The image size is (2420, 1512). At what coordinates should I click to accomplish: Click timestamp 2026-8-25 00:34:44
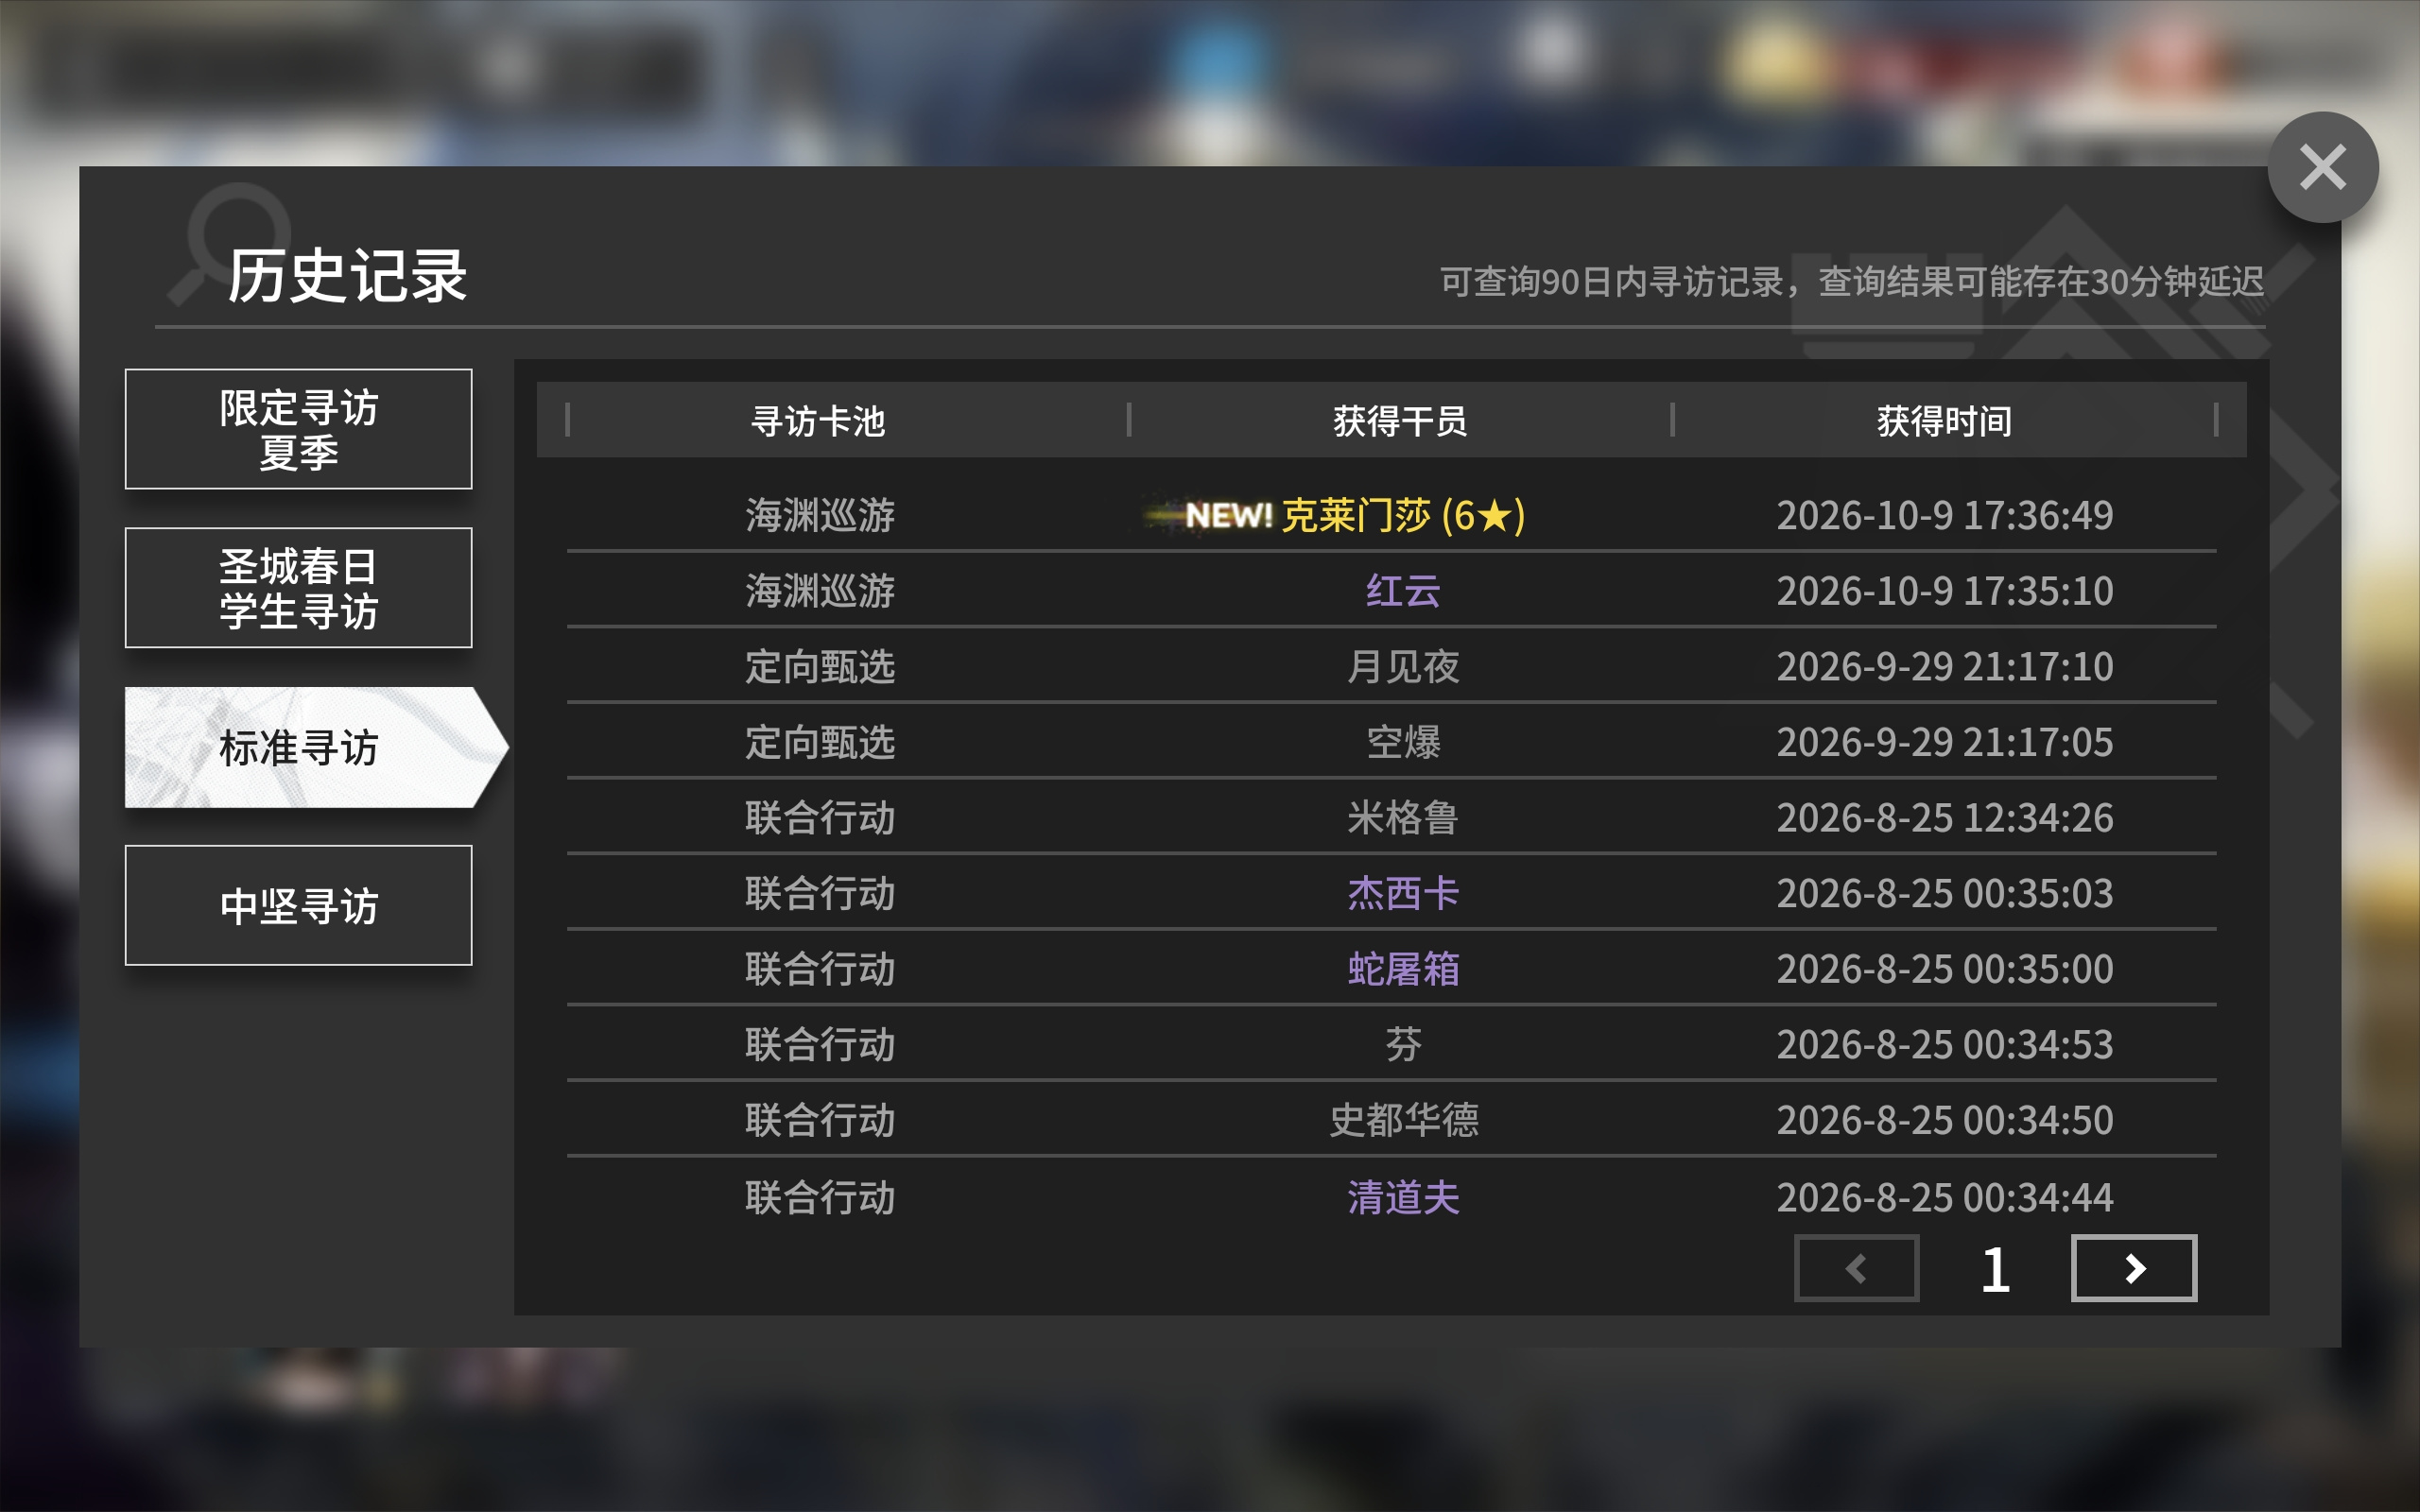[1944, 1198]
